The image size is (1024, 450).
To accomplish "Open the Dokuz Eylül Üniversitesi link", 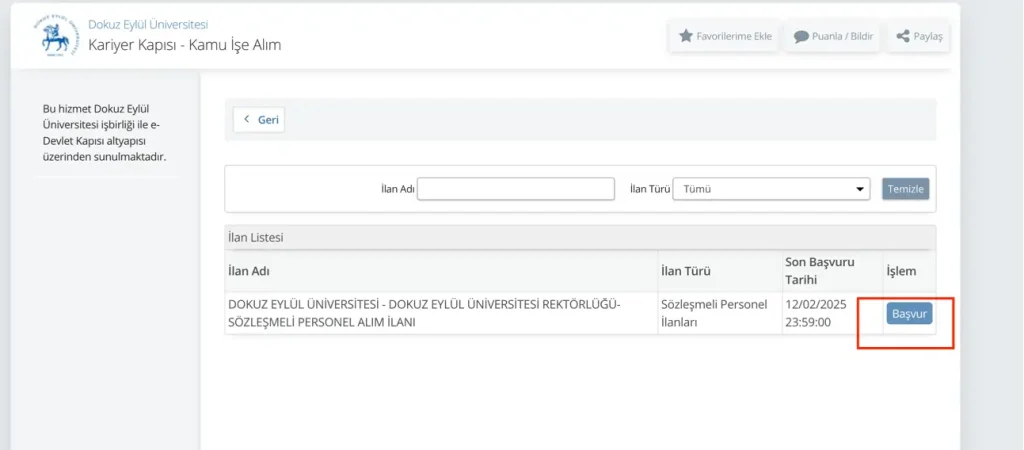I will pos(148,25).
